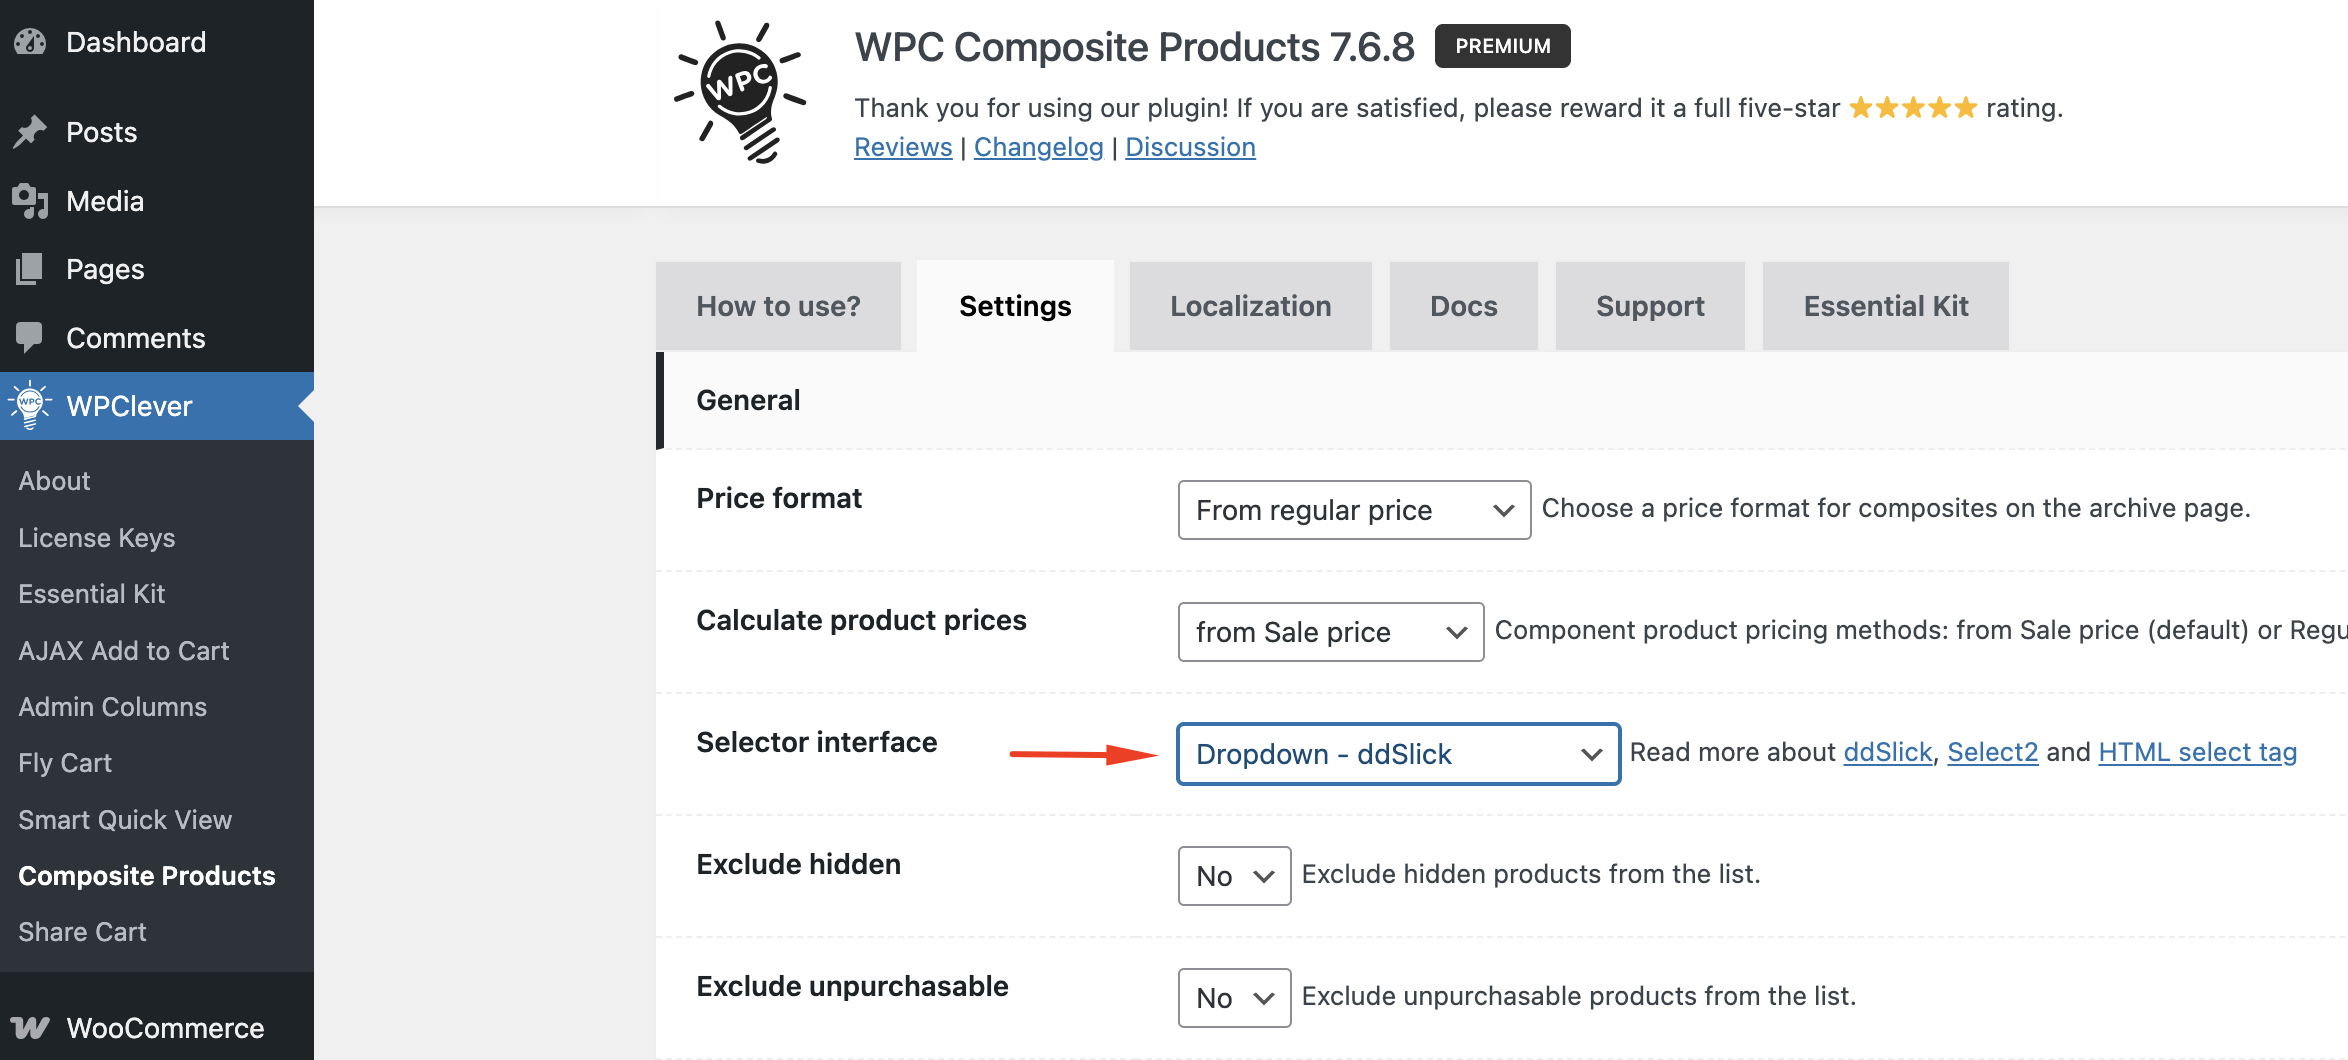Click the Pages document icon
The width and height of the screenshot is (2348, 1060).
click(x=30, y=269)
